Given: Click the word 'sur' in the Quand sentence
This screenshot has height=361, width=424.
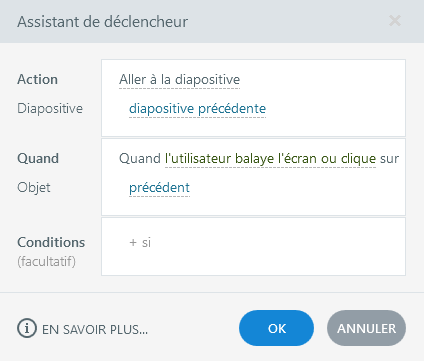Looking at the screenshot, I should 389,159.
